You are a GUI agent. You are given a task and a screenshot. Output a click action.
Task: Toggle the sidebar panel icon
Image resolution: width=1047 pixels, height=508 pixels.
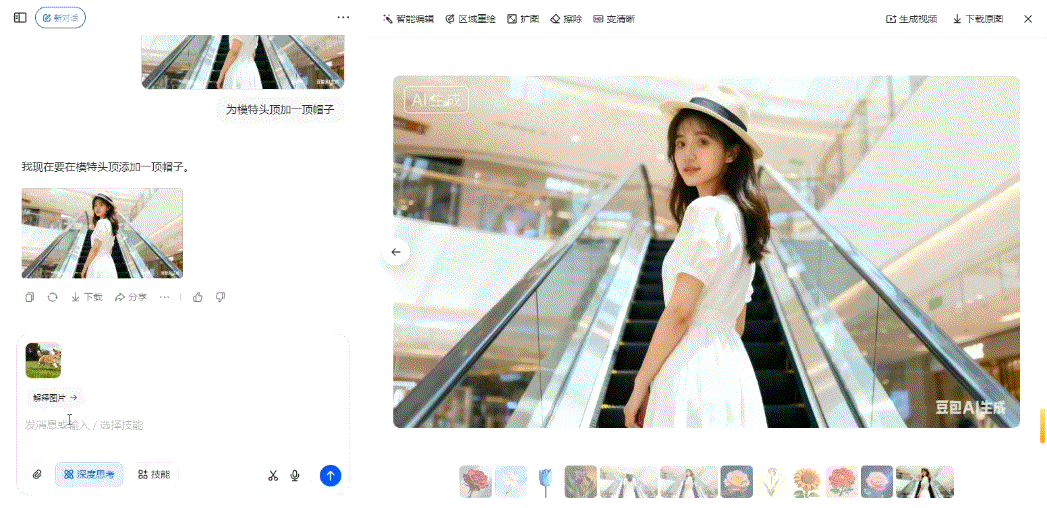20,18
